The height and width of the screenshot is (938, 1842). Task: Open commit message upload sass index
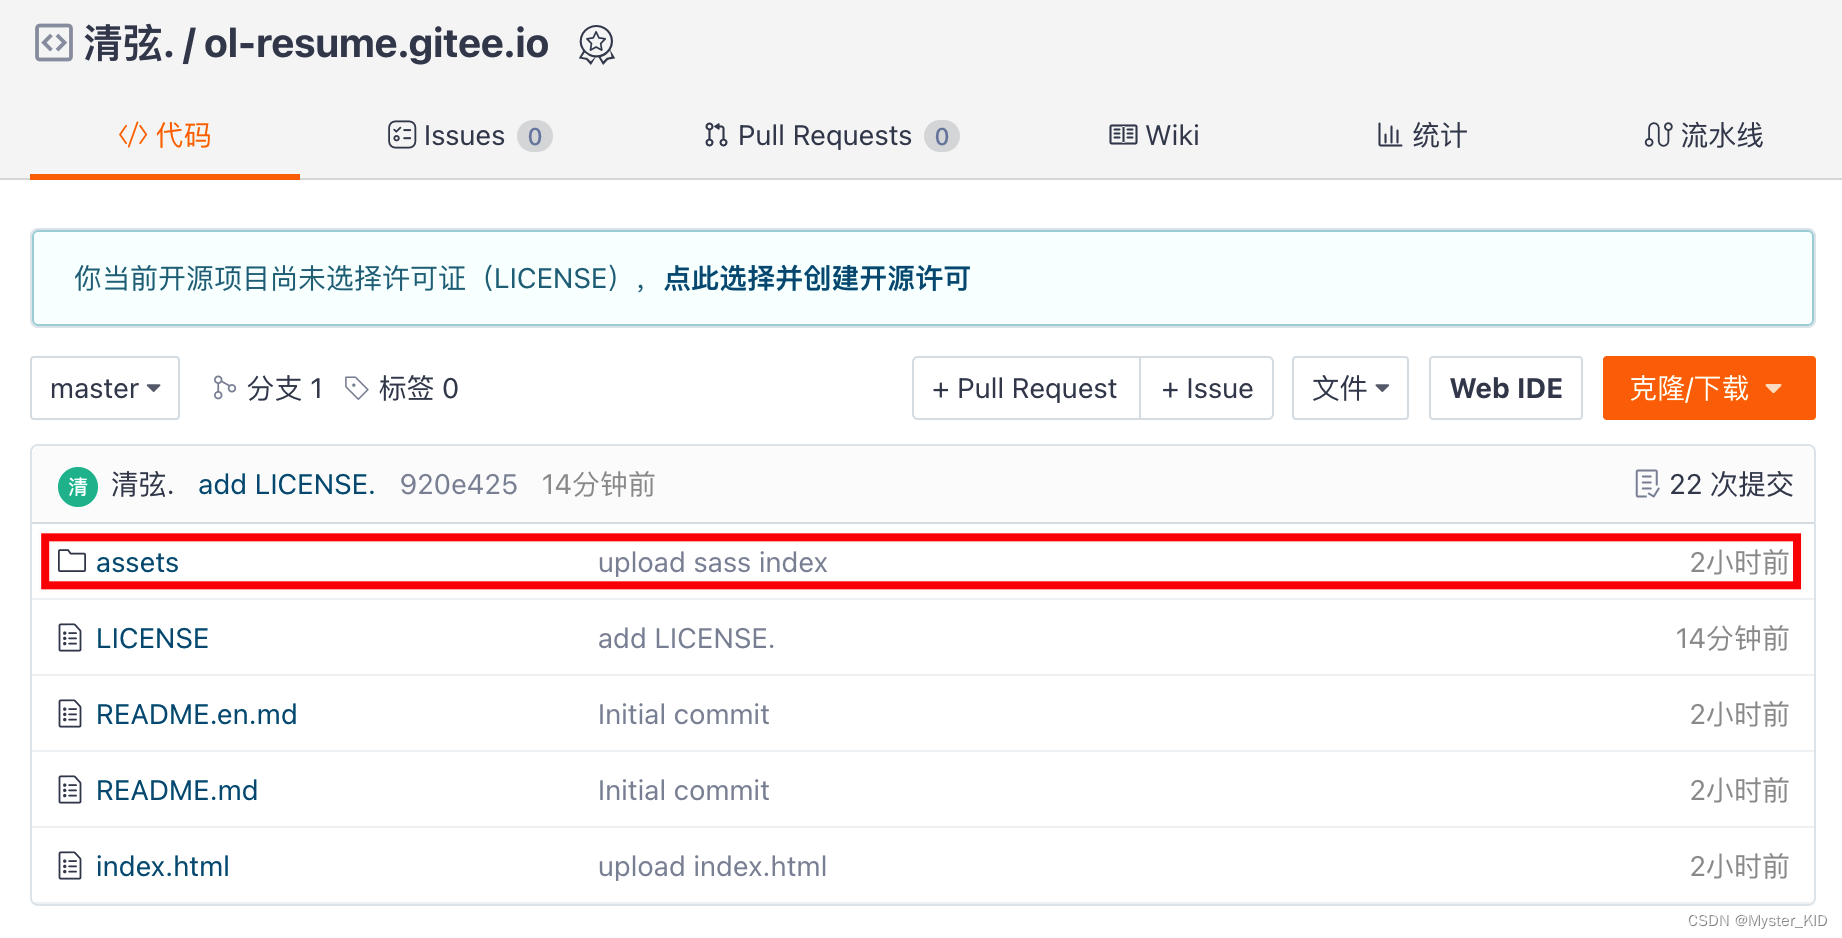[713, 562]
